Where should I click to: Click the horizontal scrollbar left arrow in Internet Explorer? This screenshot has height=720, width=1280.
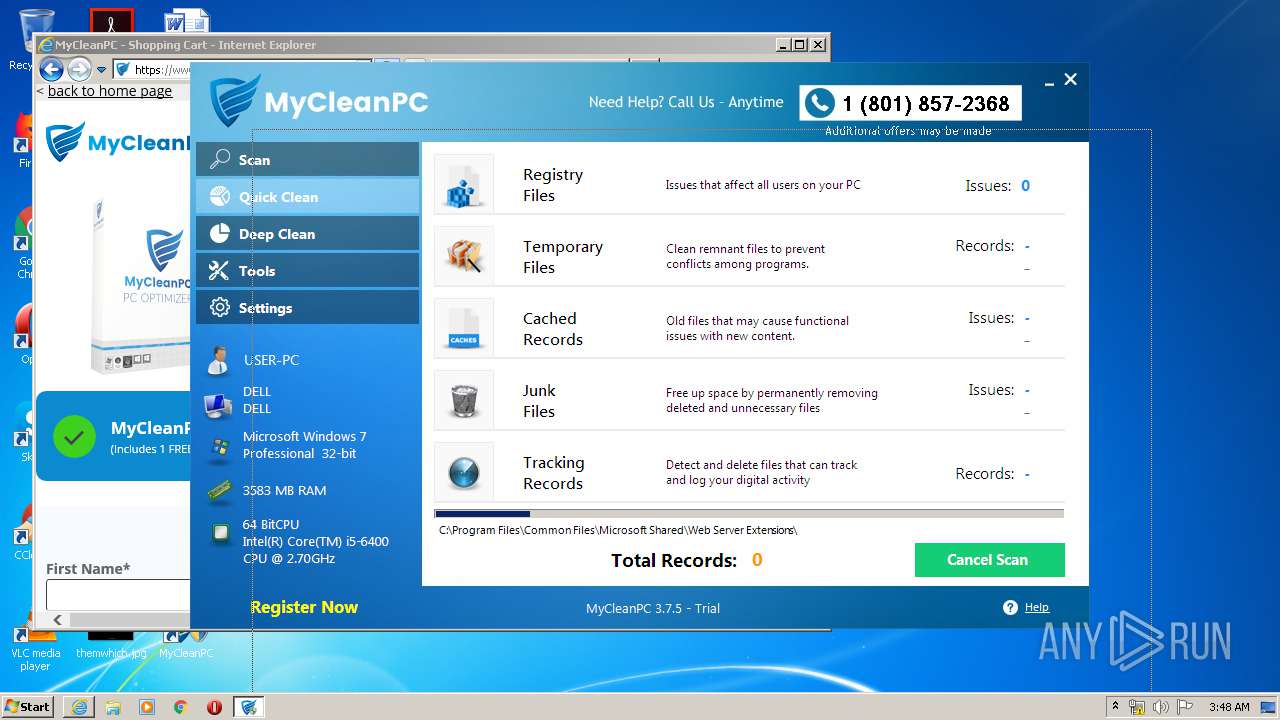point(57,620)
